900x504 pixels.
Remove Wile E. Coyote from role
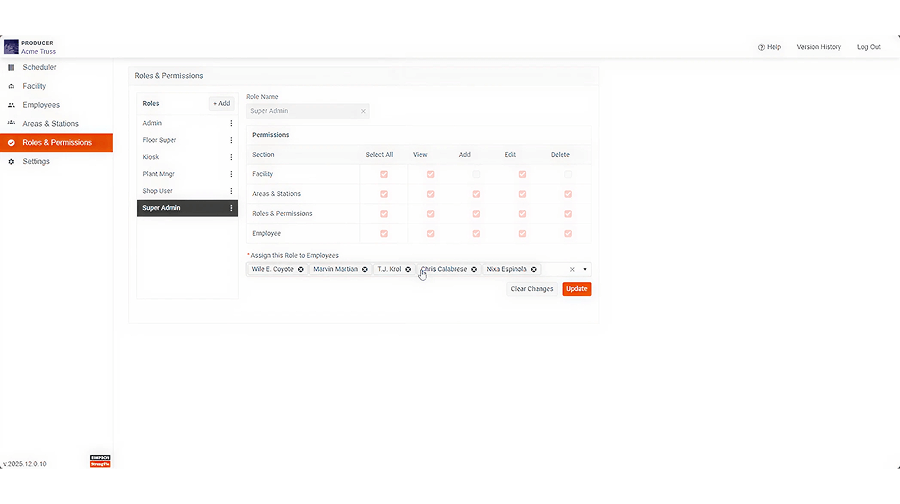click(300, 269)
